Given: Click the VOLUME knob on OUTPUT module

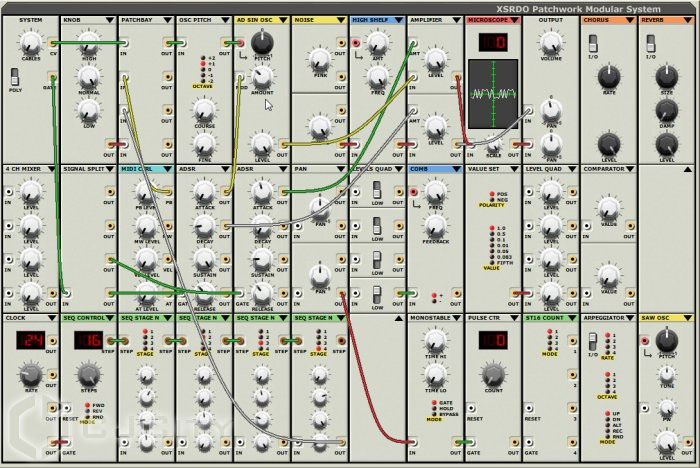Looking at the screenshot, I should point(551,43).
